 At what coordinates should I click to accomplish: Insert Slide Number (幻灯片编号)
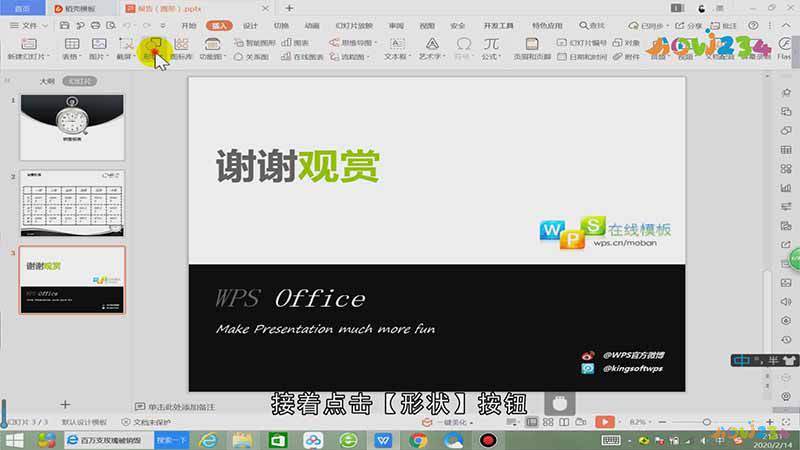pos(582,43)
